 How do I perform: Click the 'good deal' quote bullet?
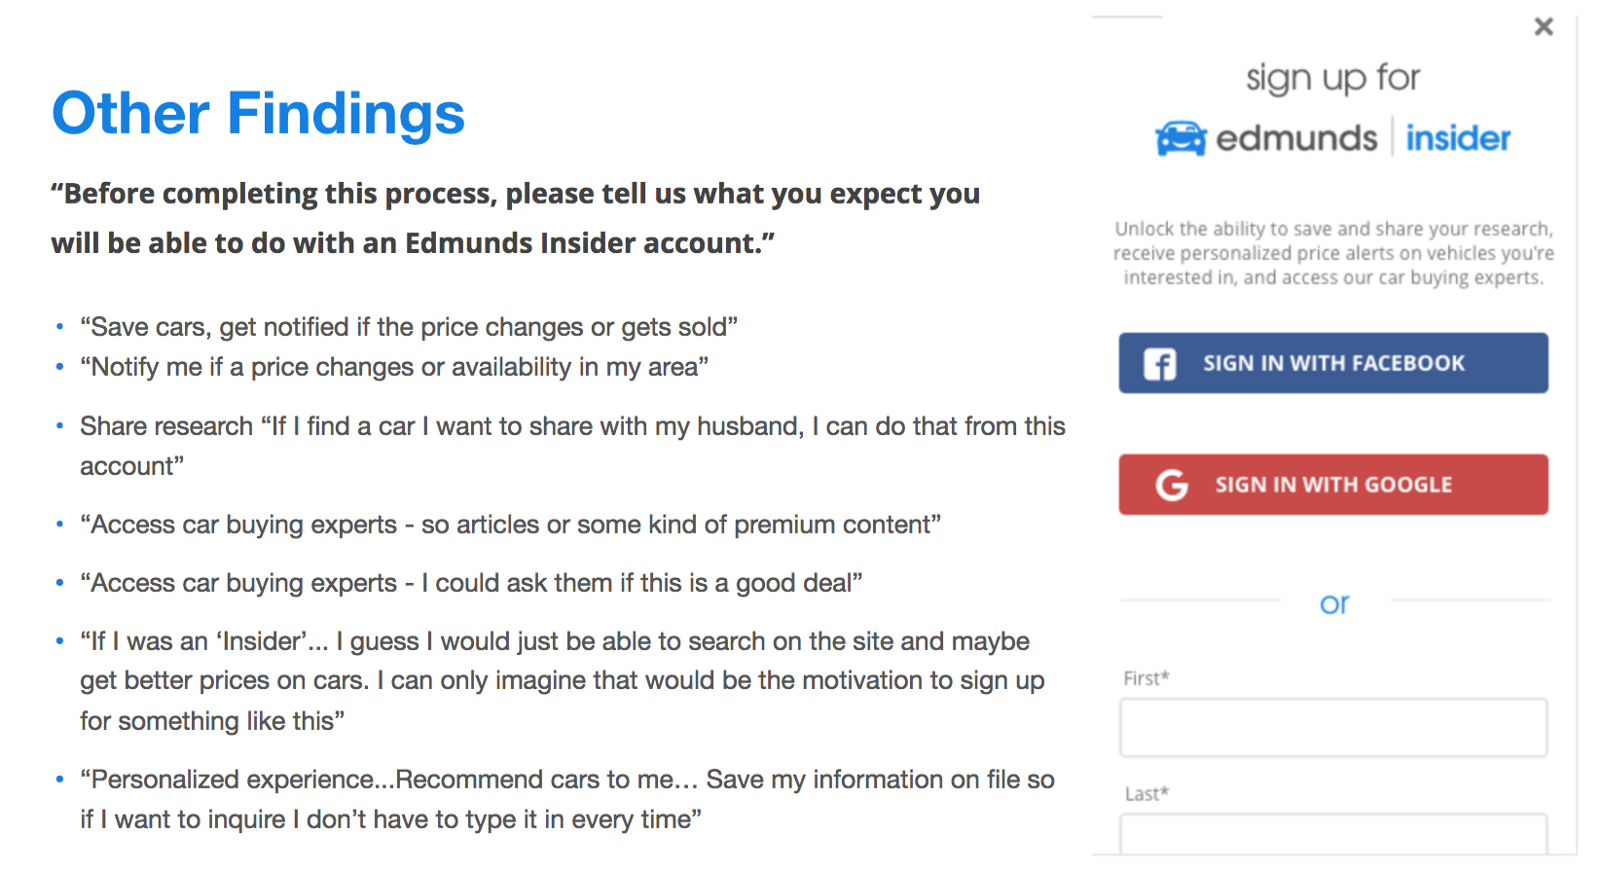471,583
